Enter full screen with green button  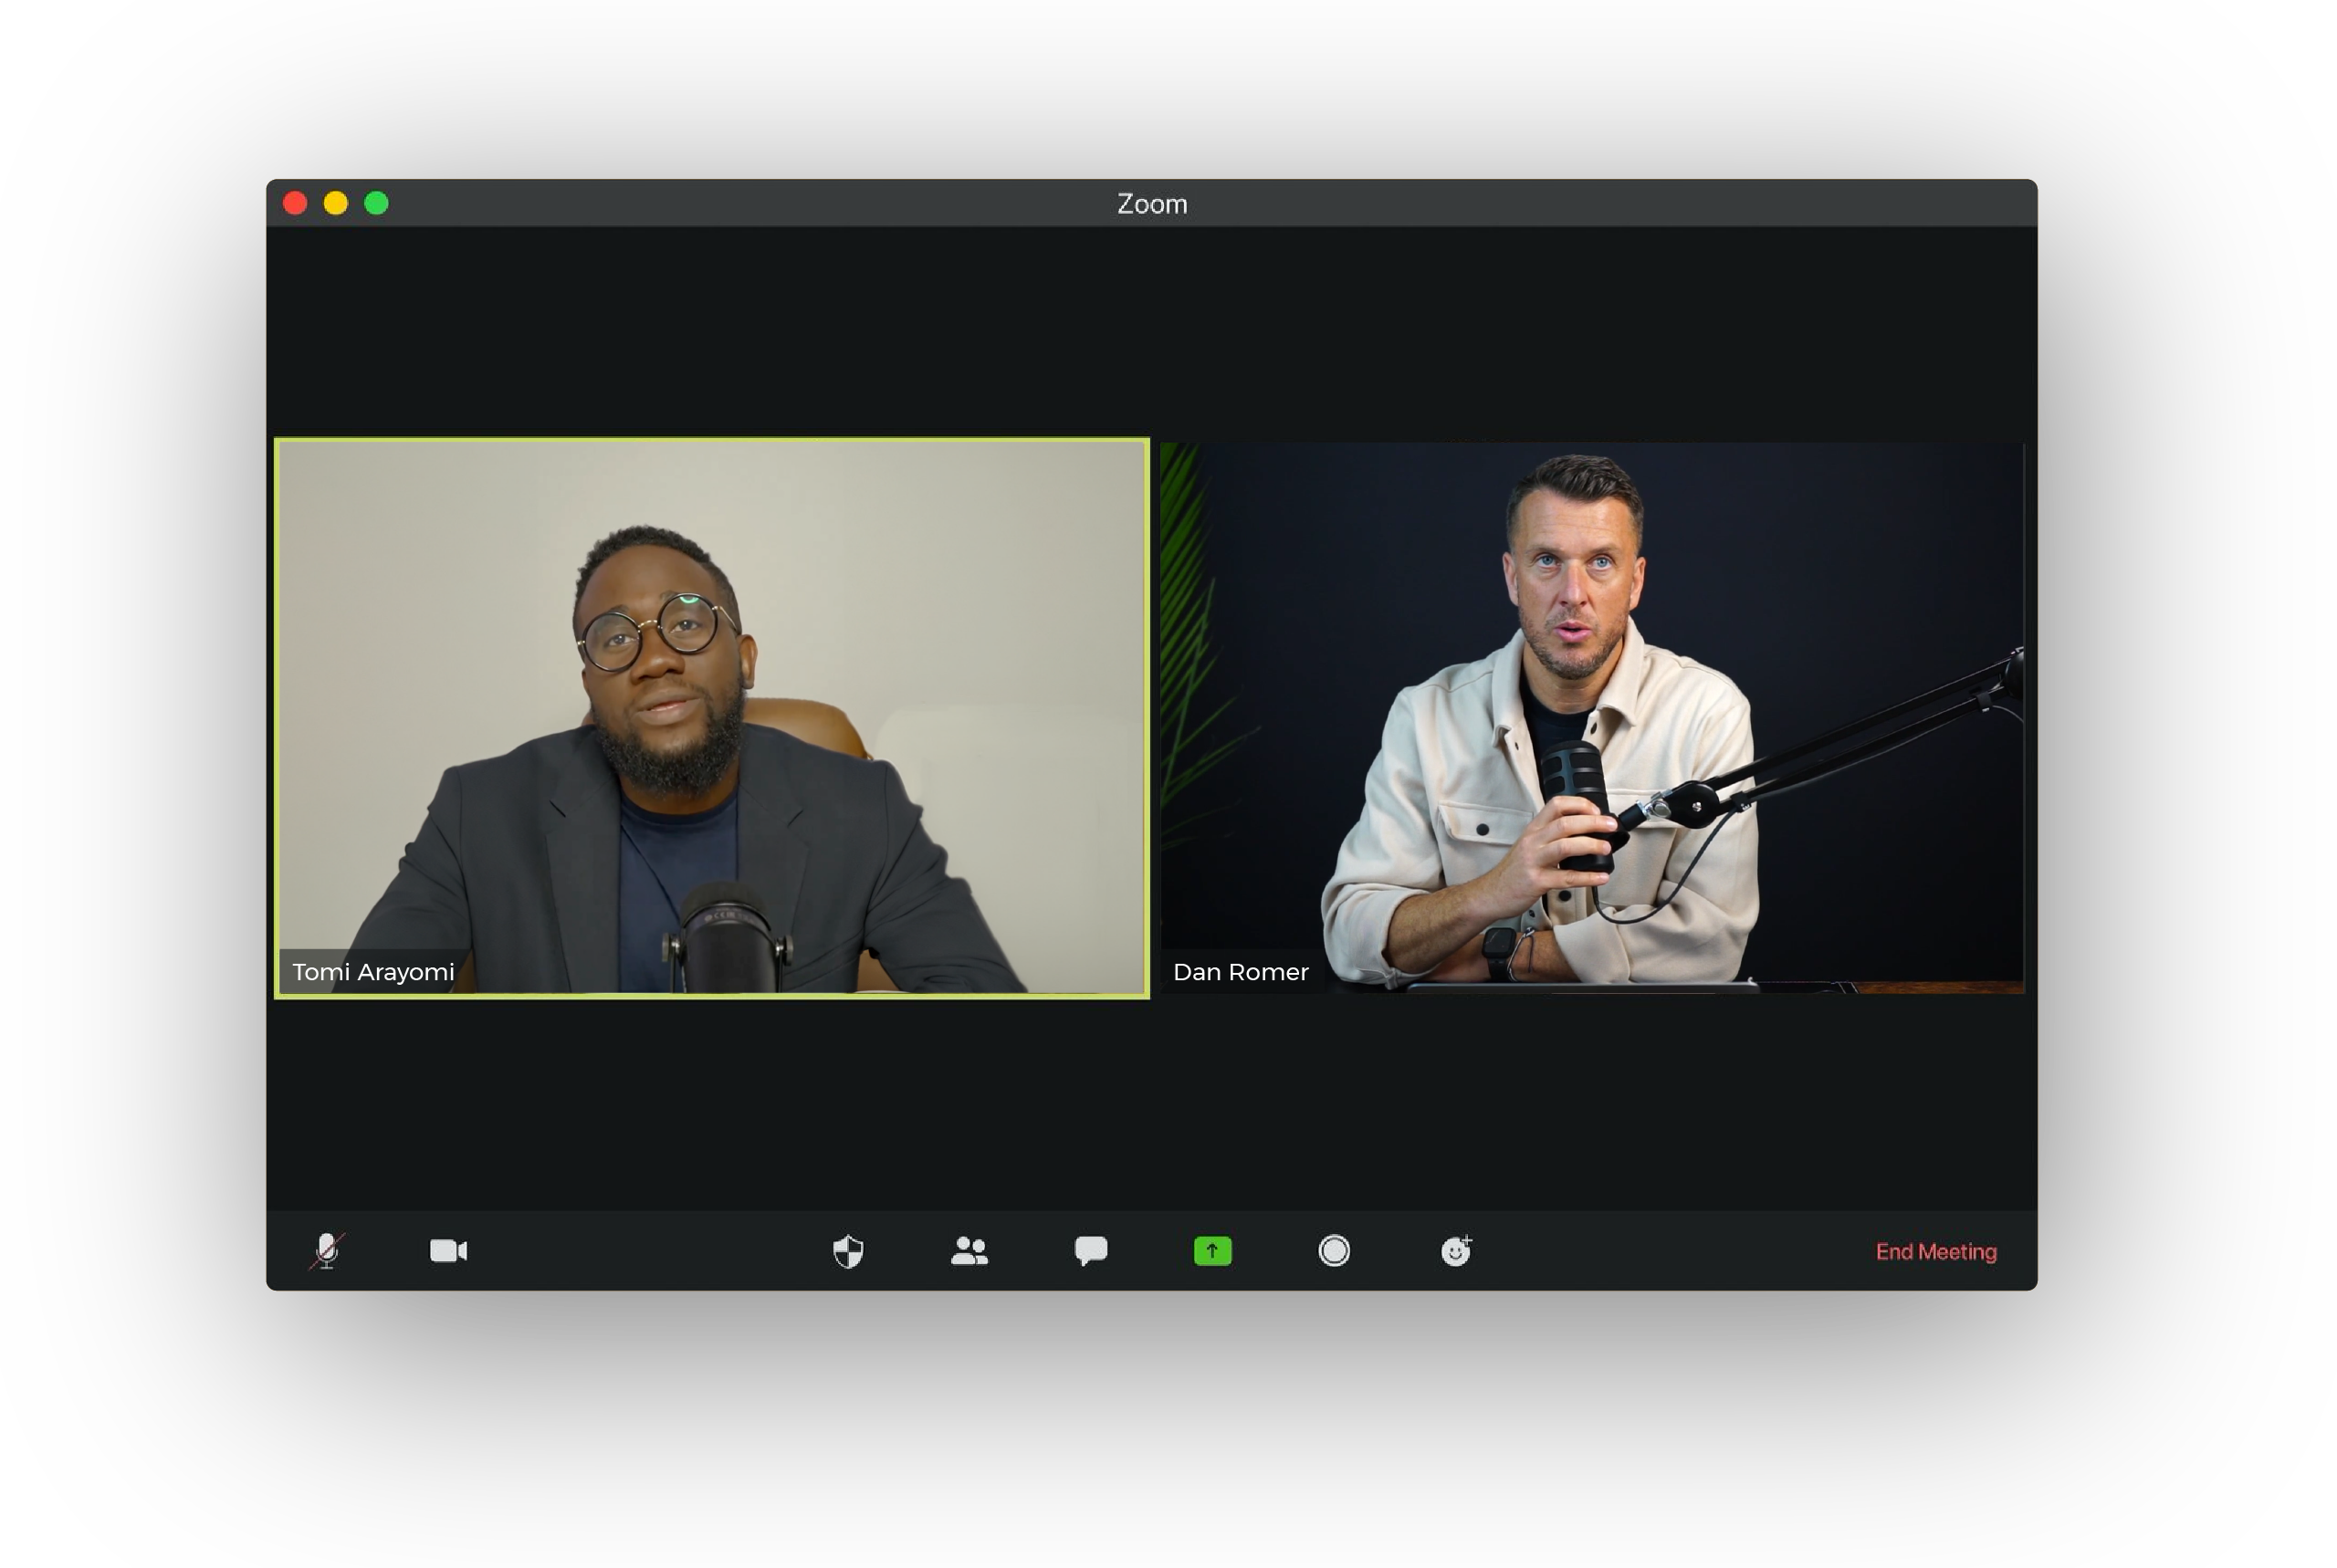coord(376,204)
